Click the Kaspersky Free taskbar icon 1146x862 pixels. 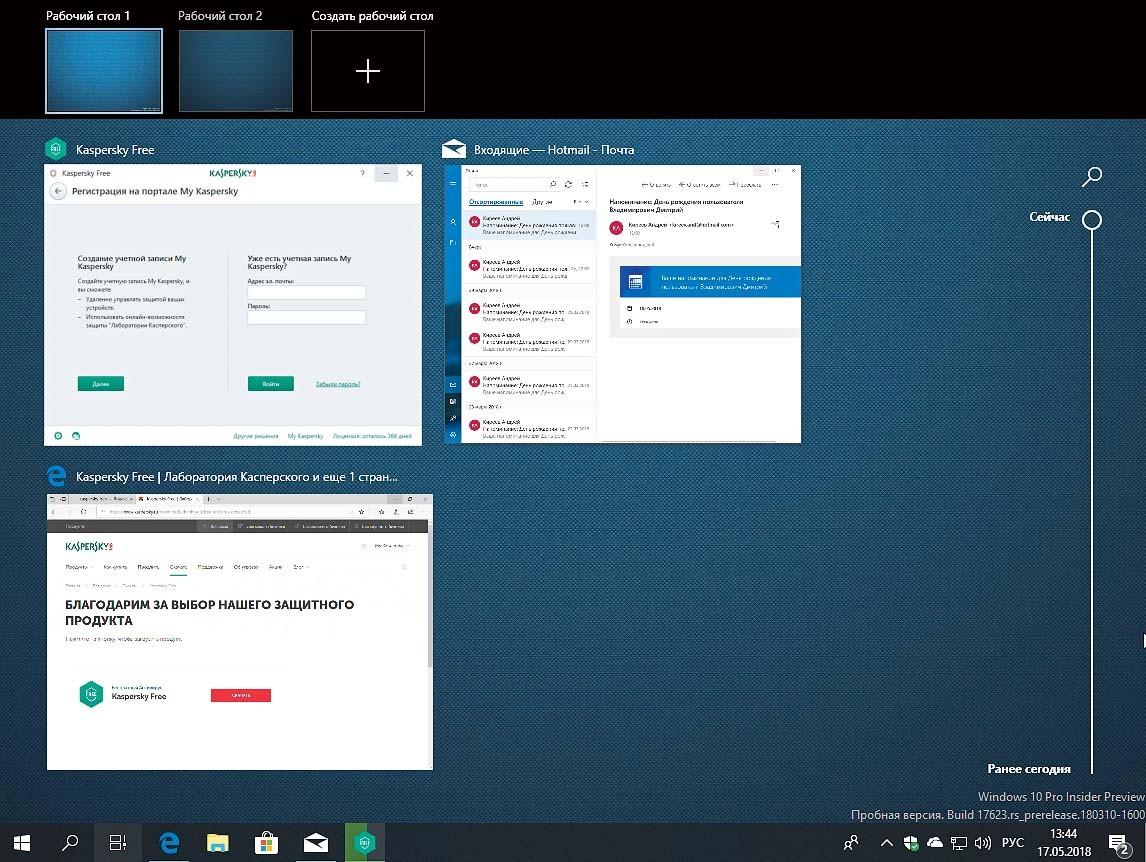(x=365, y=843)
